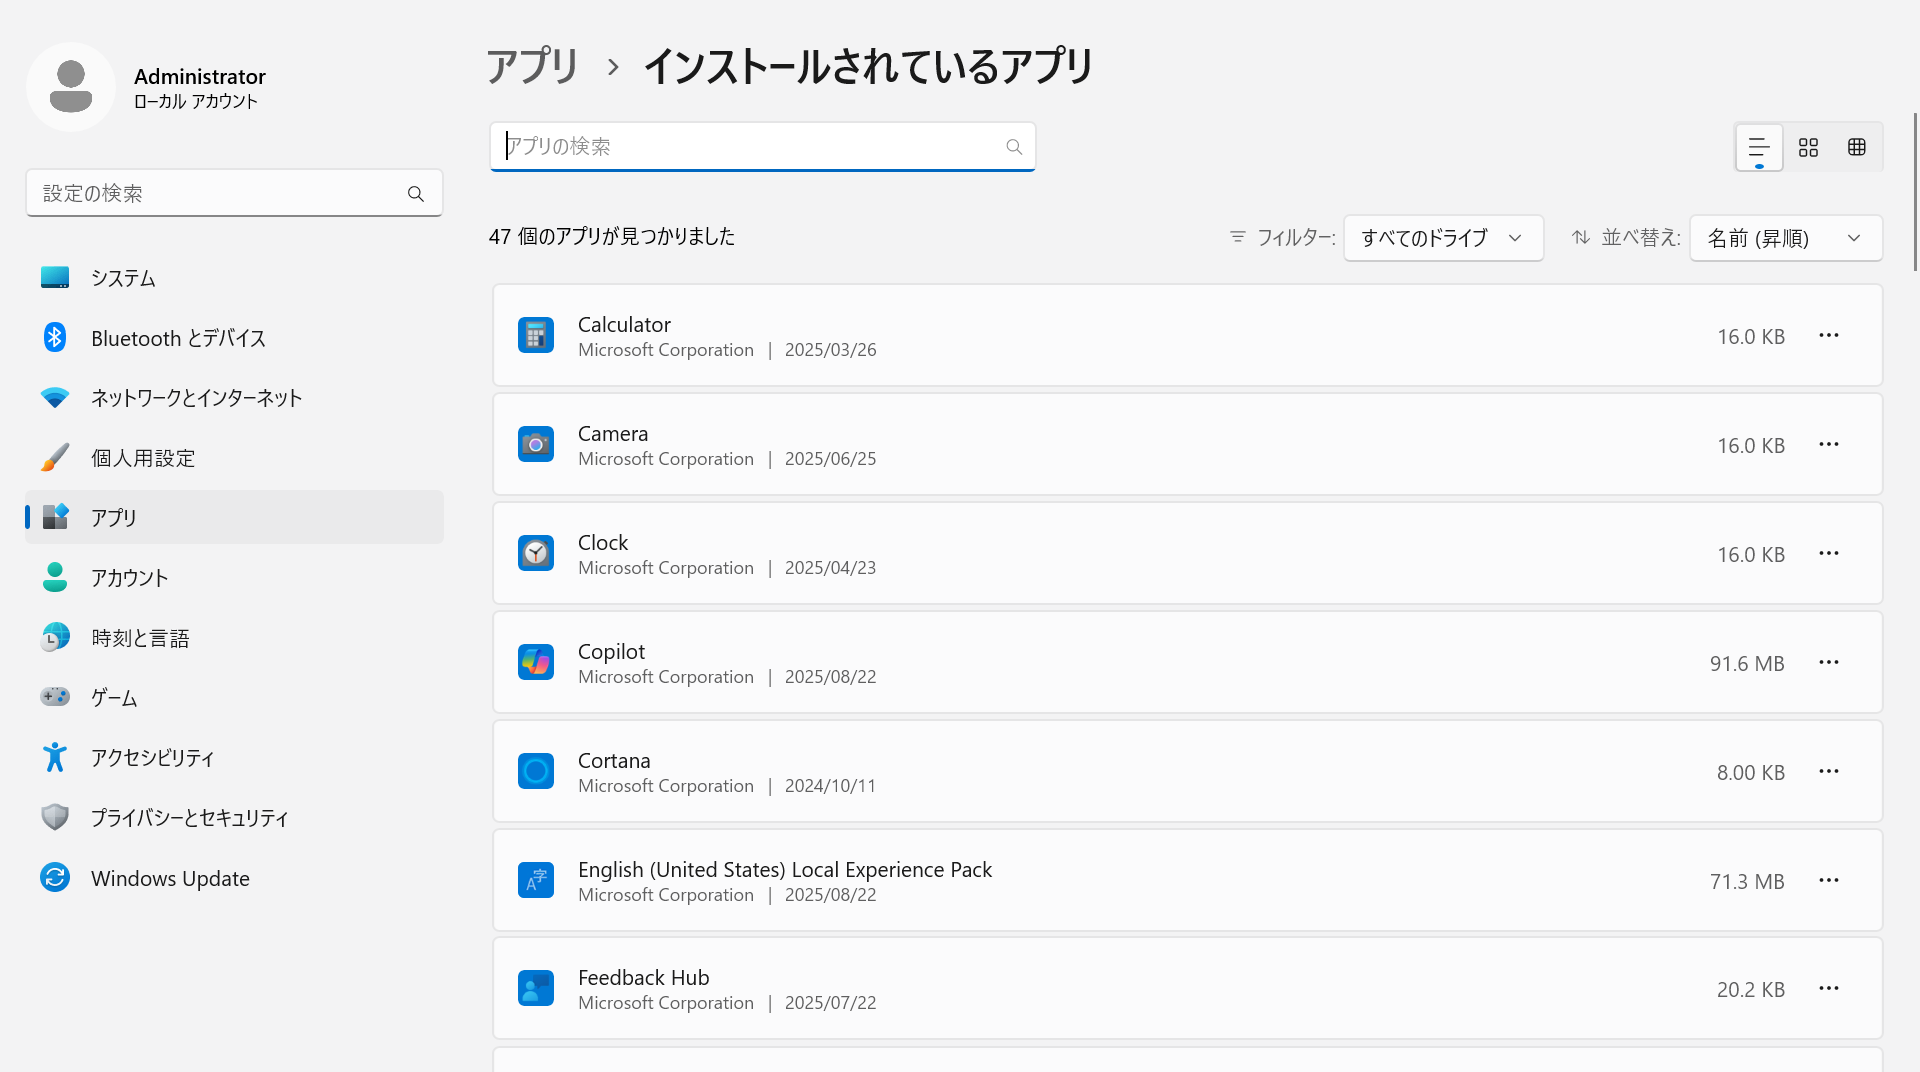The height and width of the screenshot is (1072, 1920).
Task: Click the インストールされているアプリ heading
Action: 869,67
